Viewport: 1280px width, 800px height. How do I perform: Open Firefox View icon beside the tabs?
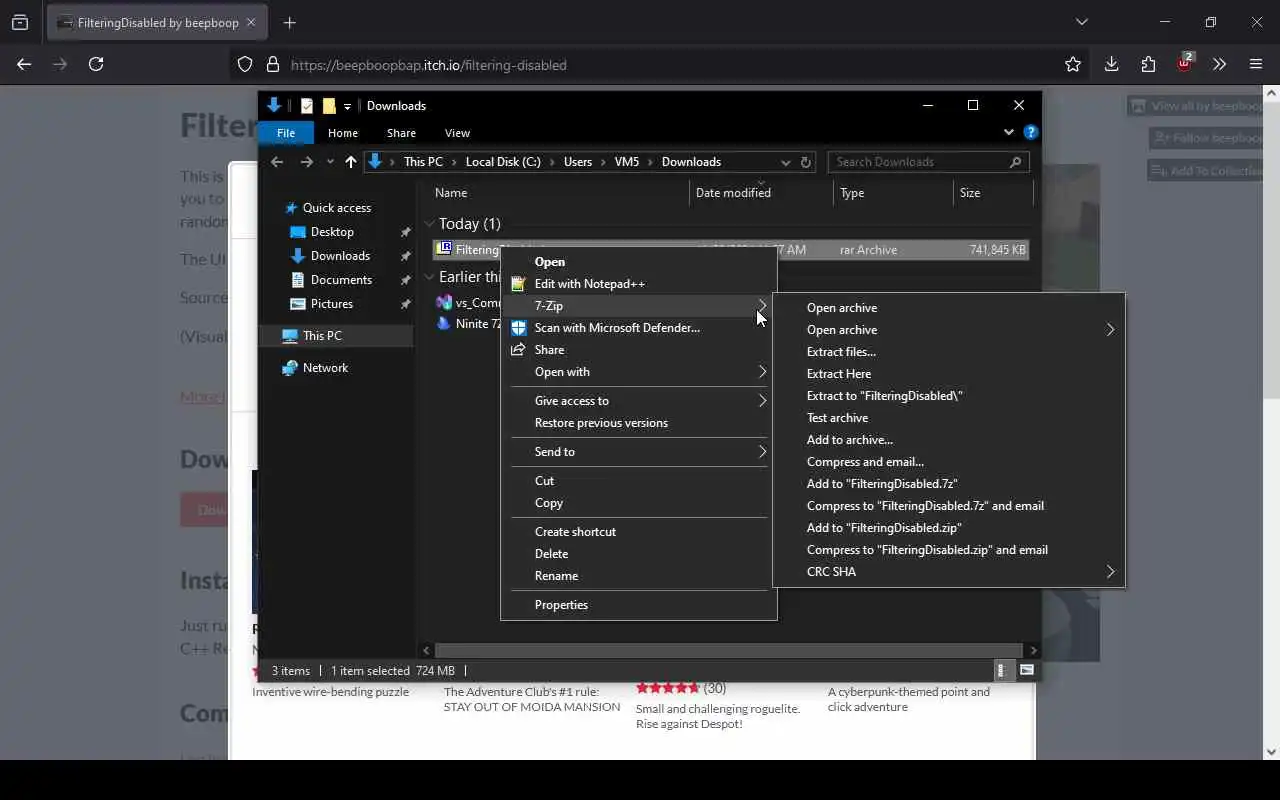[20, 22]
